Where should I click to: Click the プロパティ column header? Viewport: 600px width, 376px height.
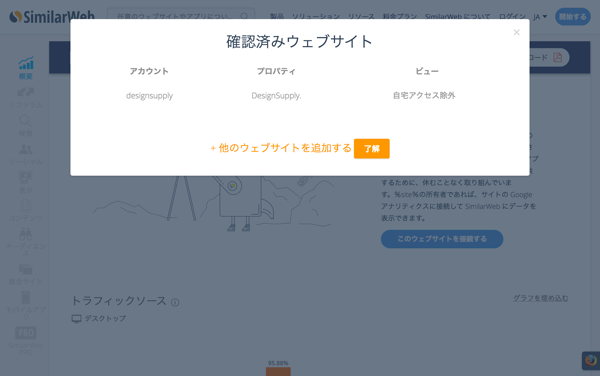[x=276, y=71]
